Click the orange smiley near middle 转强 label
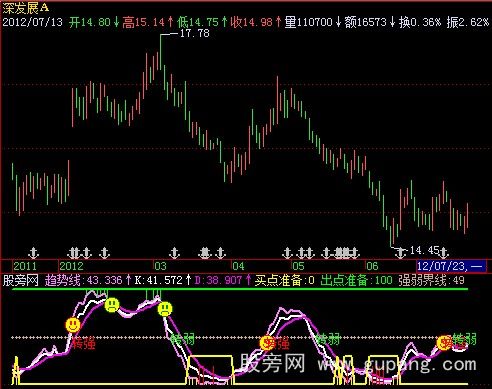This screenshot has height=389, width=492. 267,343
